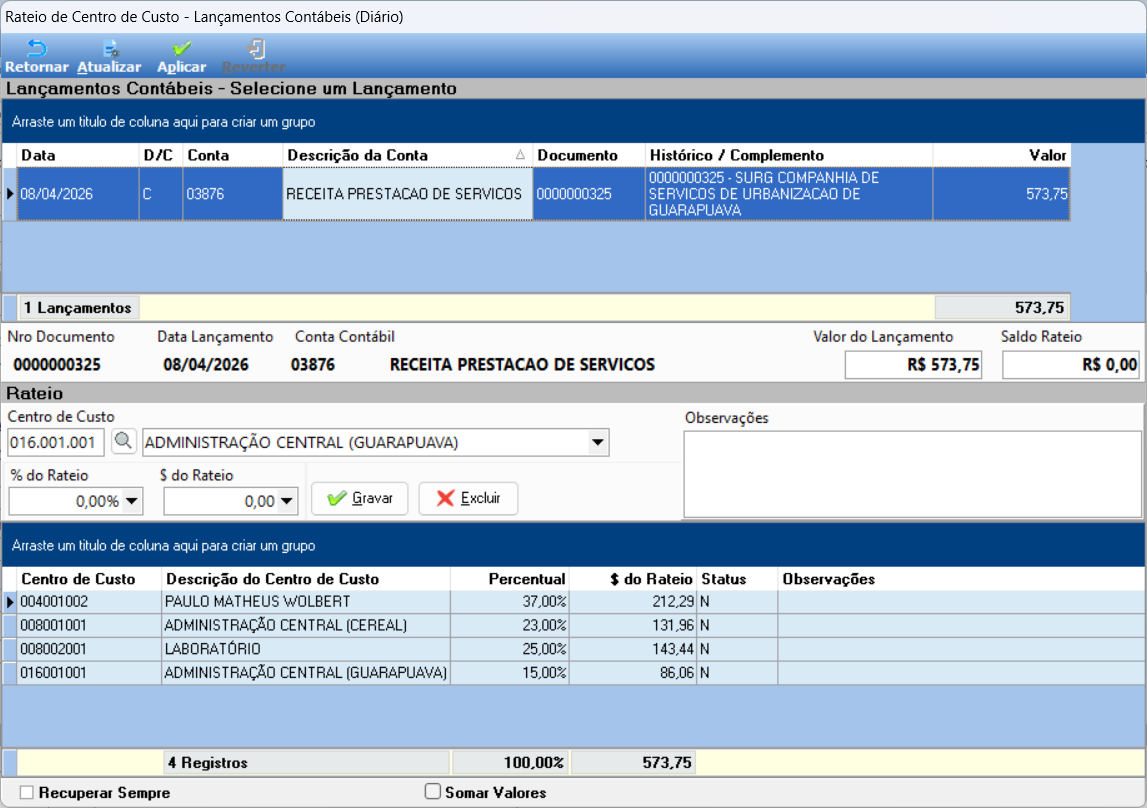Sort by Descrição da Conta column header
1147x808 pixels.
[x=407, y=155]
